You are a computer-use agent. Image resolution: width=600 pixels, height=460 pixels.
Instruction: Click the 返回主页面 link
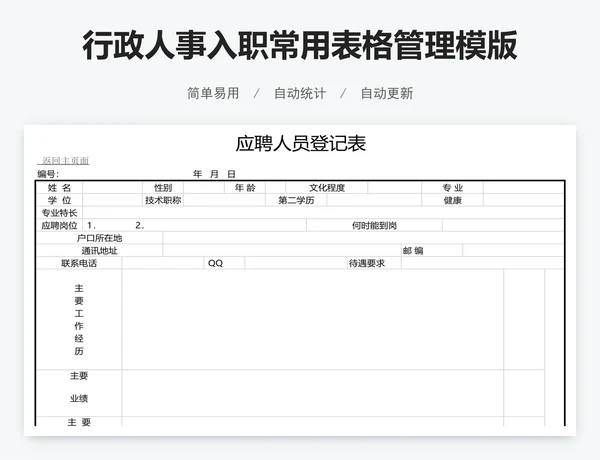[x=65, y=161]
